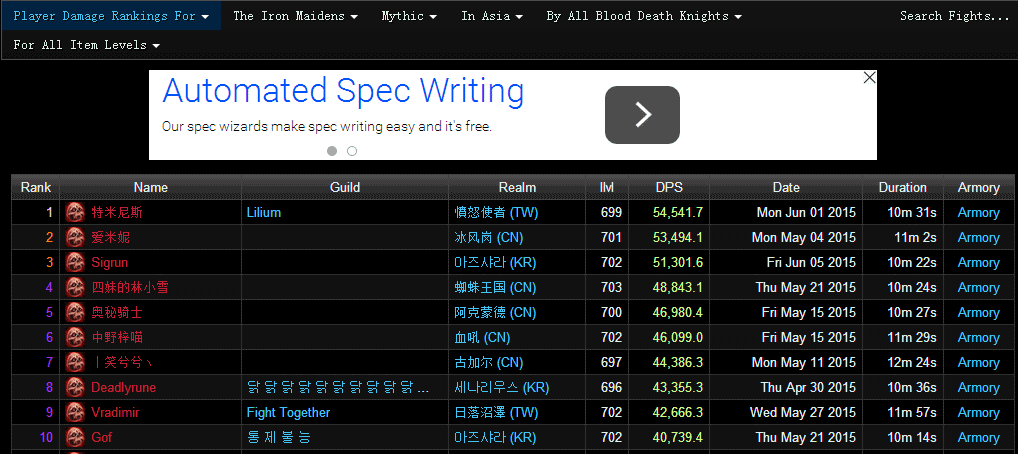Image resolution: width=1018 pixels, height=454 pixels.
Task: Click the Search Fights field
Action: (954, 16)
